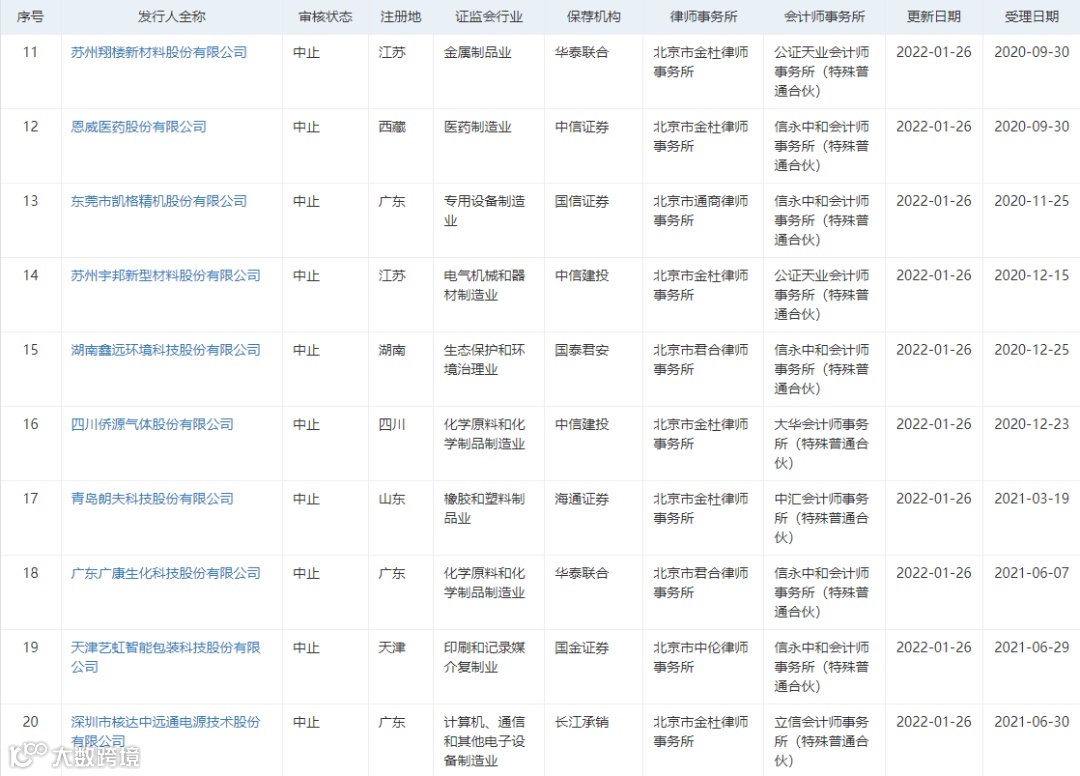The height and width of the screenshot is (776, 1080).
Task: Click acceptance date 2021-03-19
Action: point(1031,499)
